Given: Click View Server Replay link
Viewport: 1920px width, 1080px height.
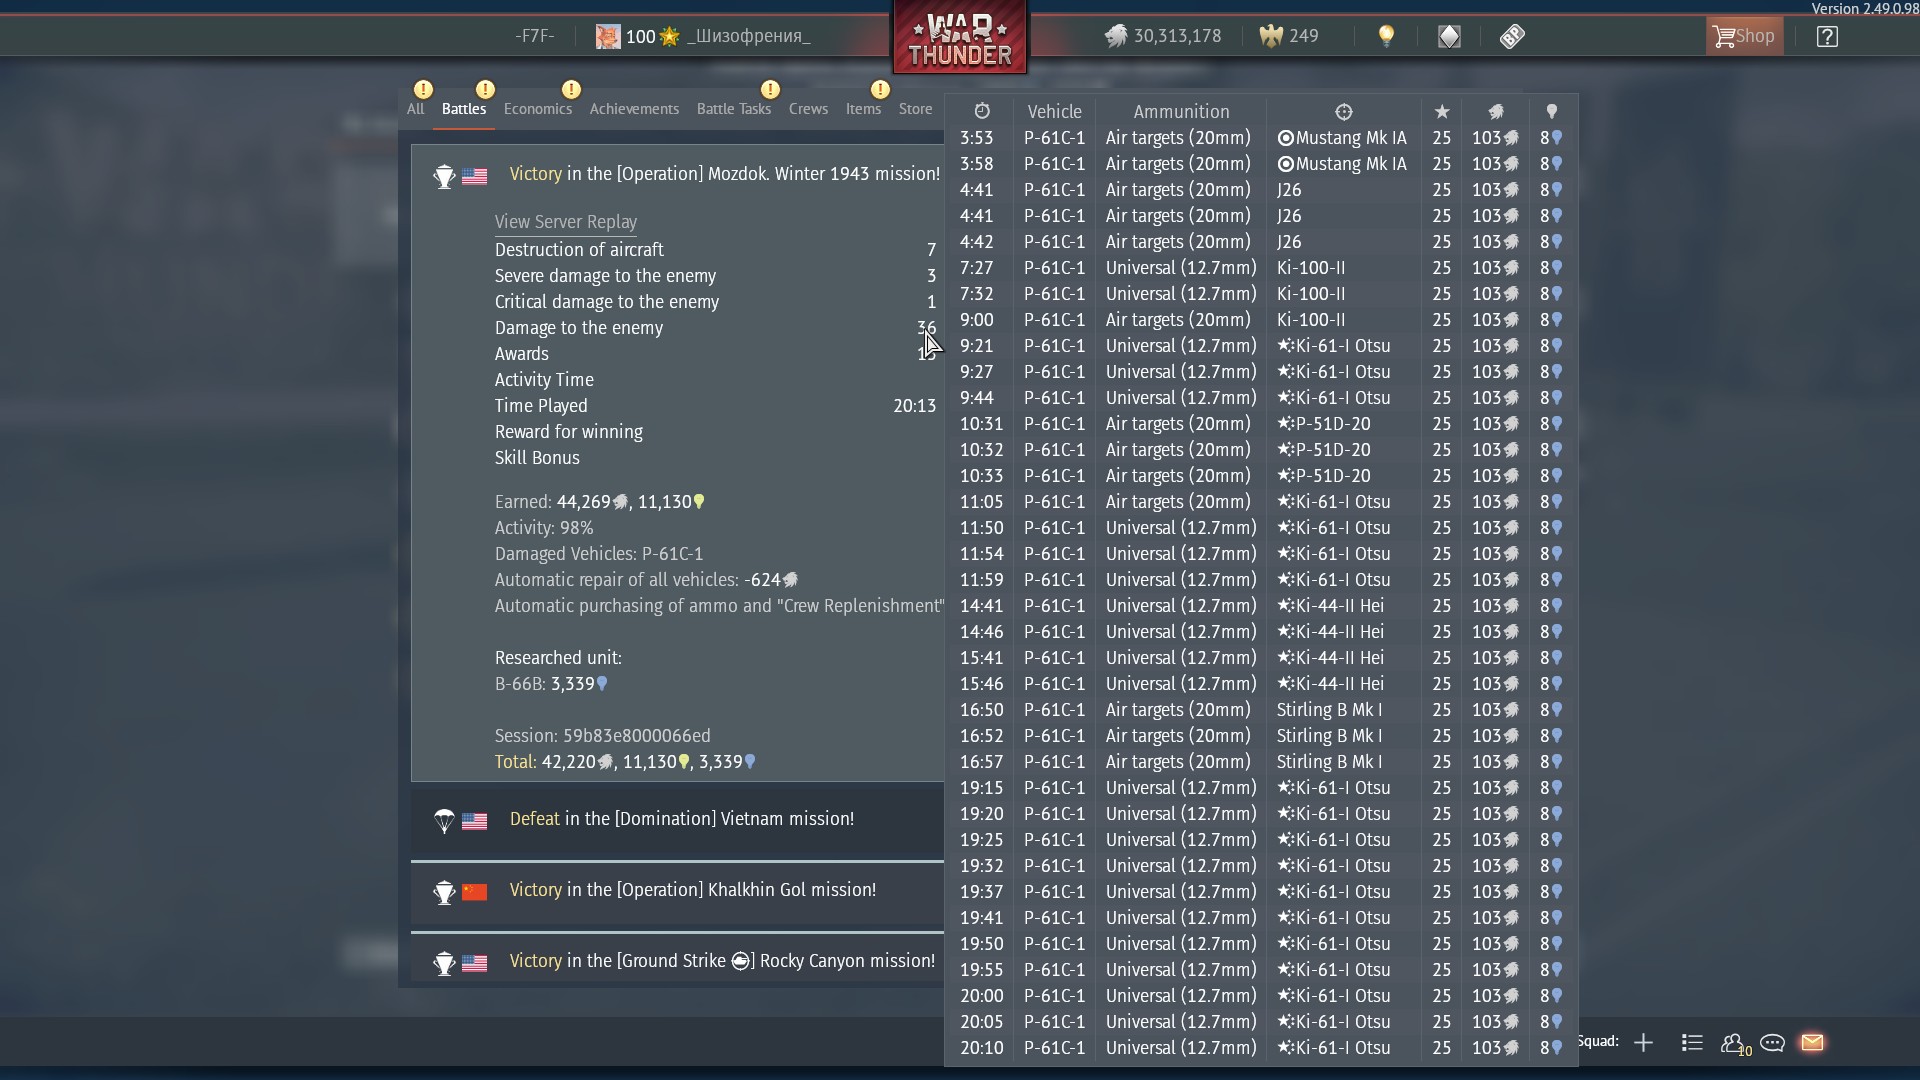Looking at the screenshot, I should [566, 222].
